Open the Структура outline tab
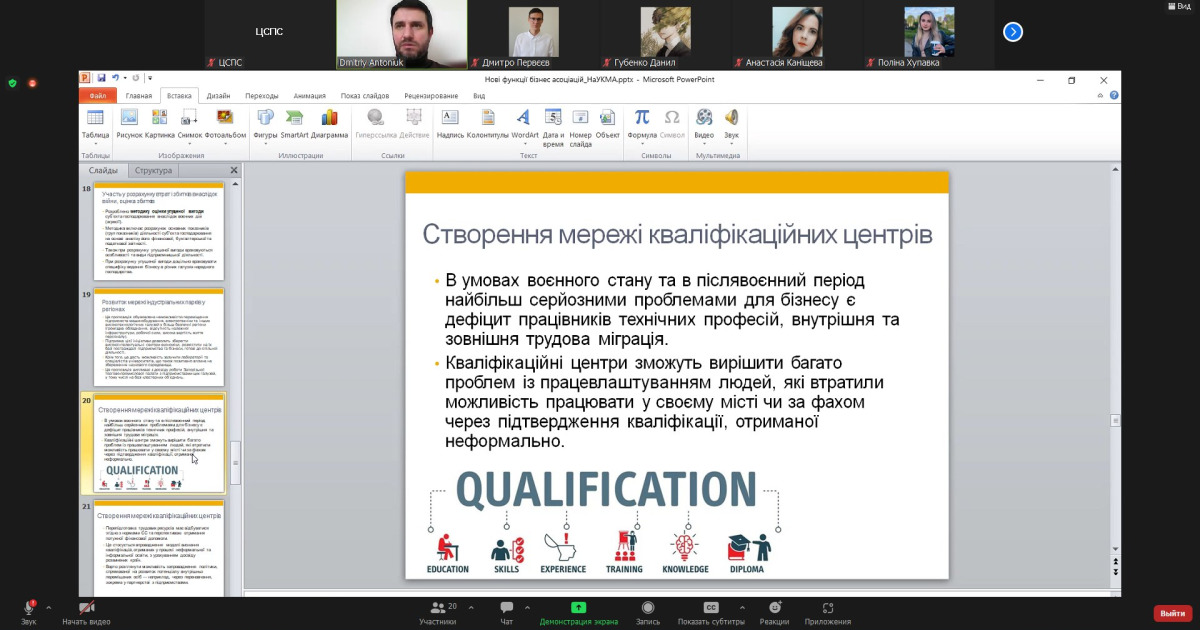The image size is (1200, 630). (x=153, y=170)
